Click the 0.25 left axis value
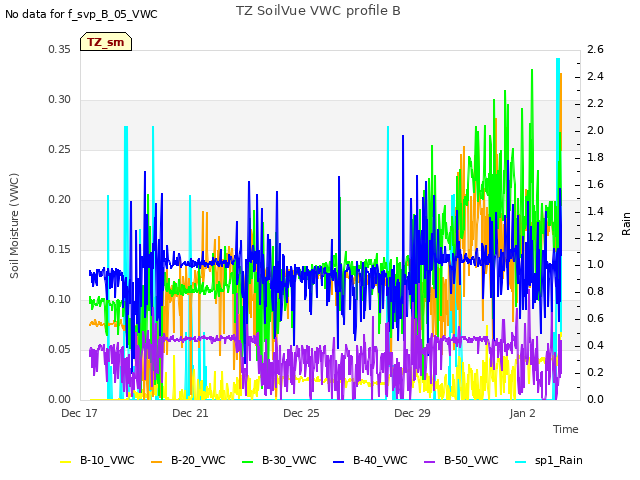The height and width of the screenshot is (480, 640). tap(59, 149)
